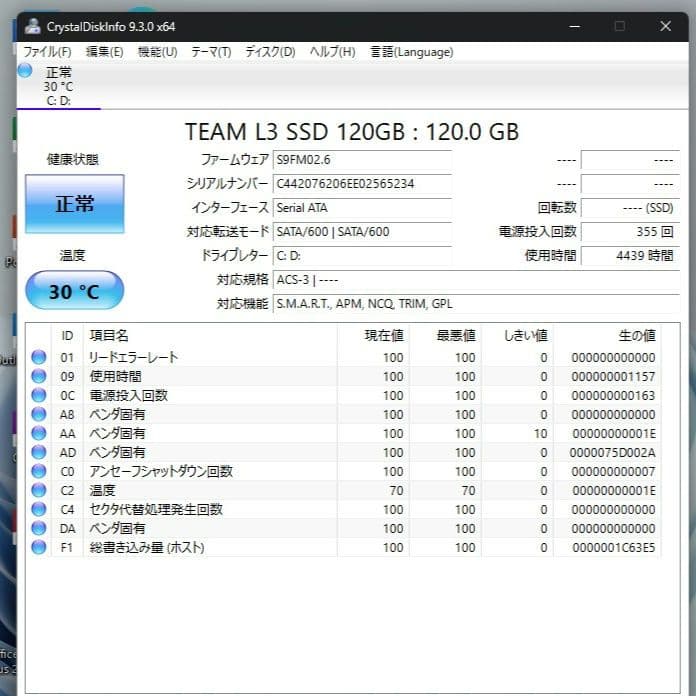Image resolution: width=696 pixels, height=696 pixels.
Task: Click the しきい値 column header
Action: [517, 336]
